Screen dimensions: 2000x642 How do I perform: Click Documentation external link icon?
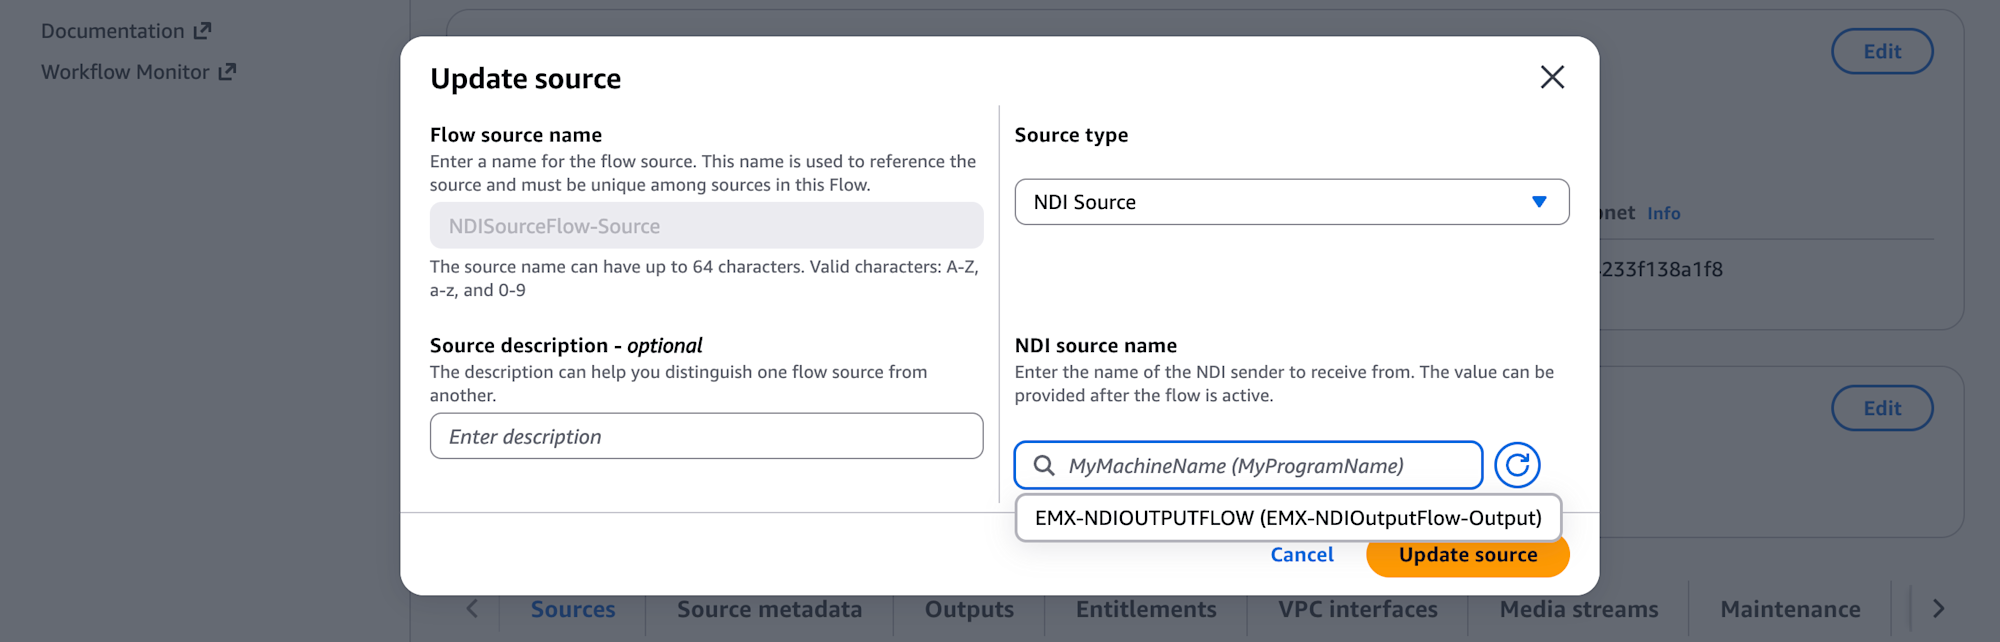(x=202, y=31)
